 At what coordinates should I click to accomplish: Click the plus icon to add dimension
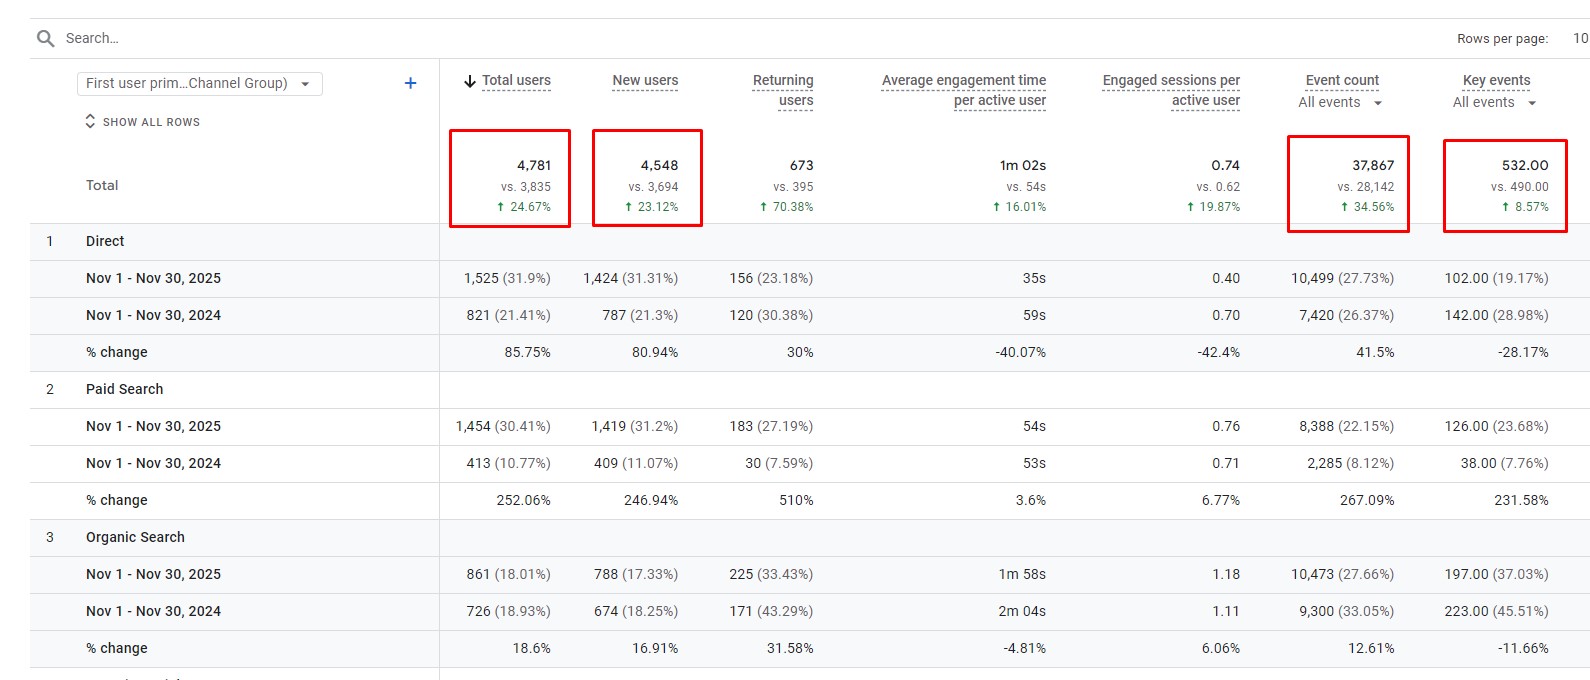coord(410,83)
